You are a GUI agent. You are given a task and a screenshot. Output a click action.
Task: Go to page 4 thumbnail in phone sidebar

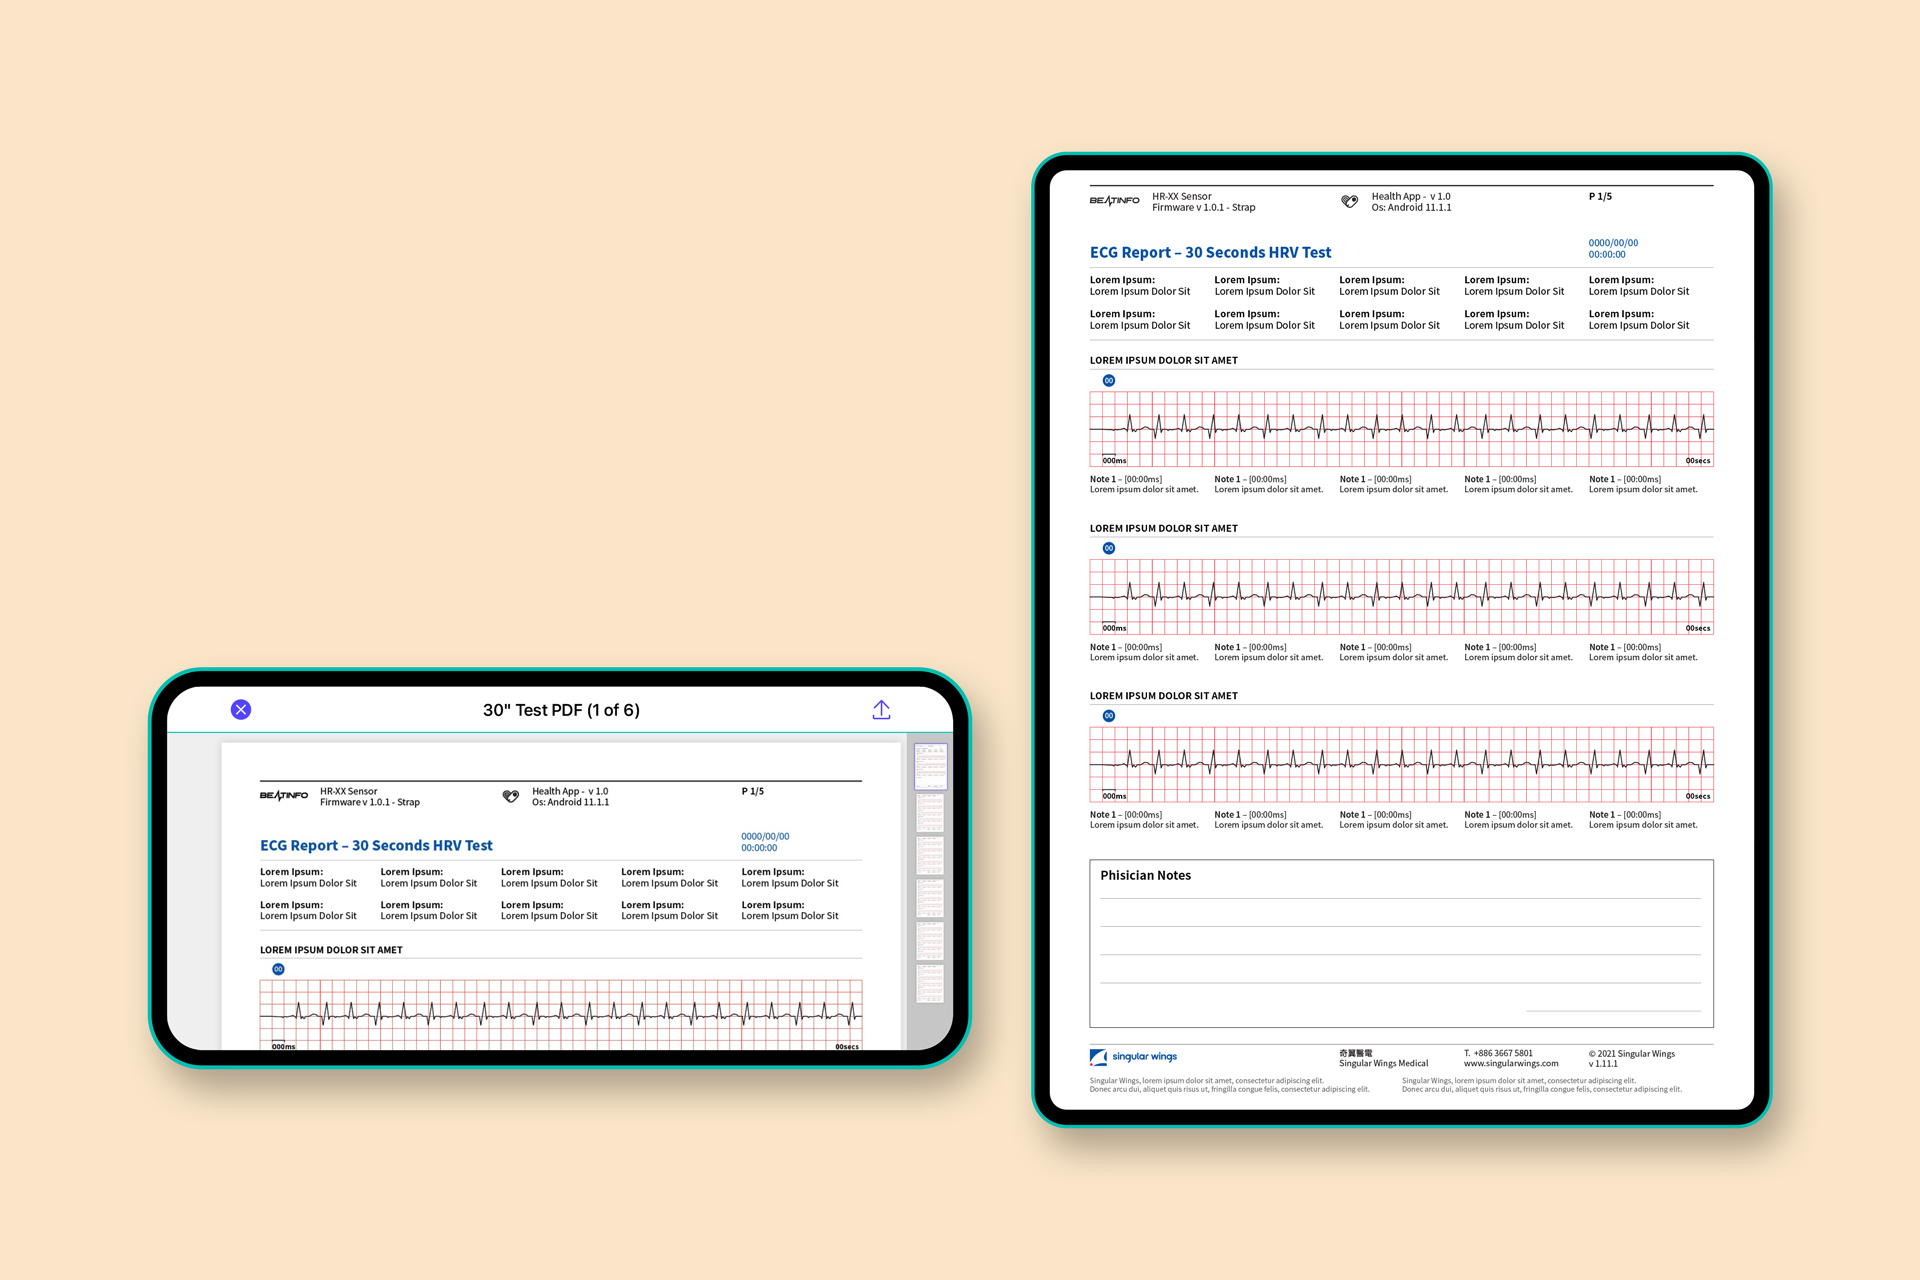pos(930,898)
